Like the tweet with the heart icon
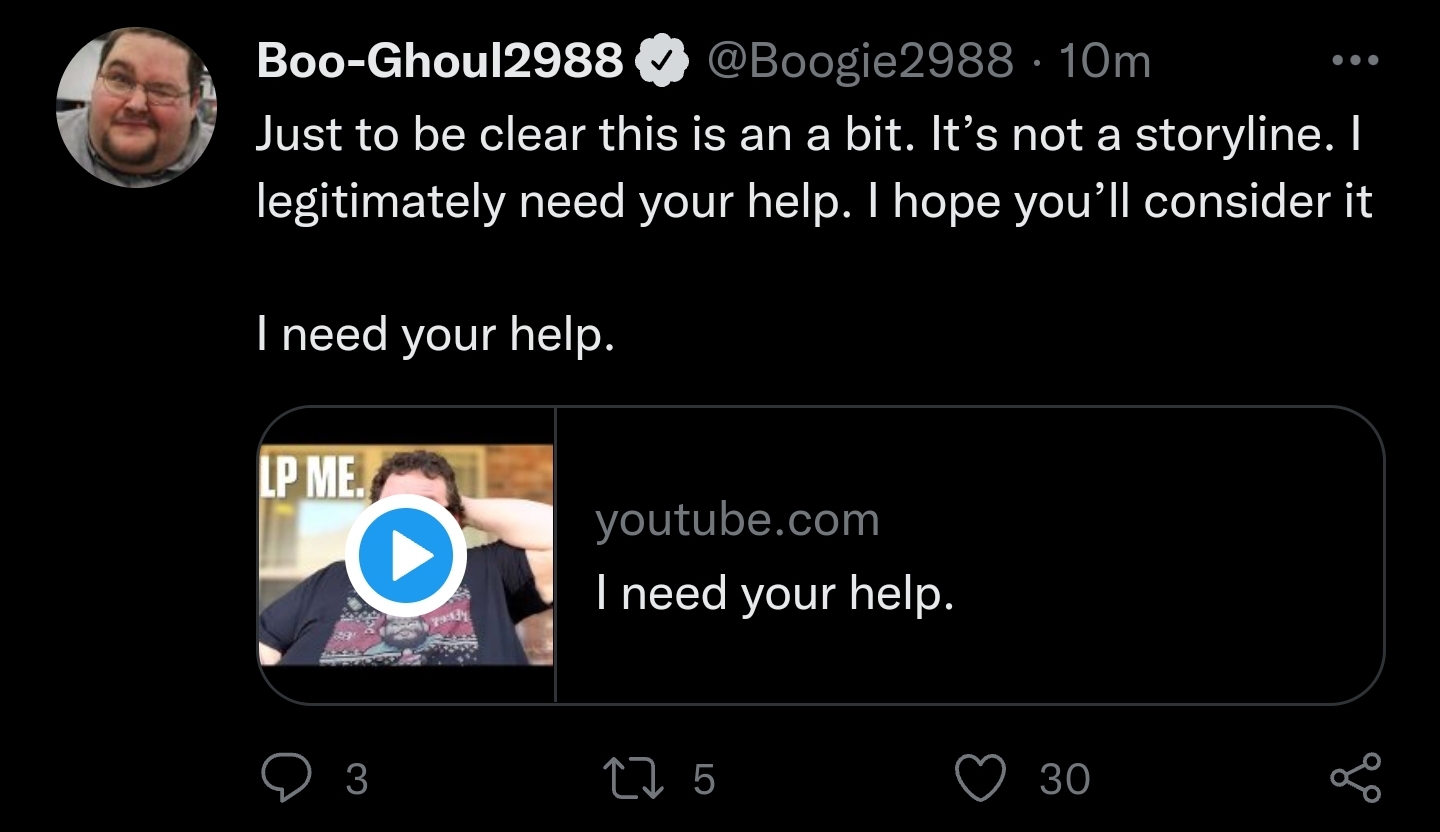Screen dimensions: 1440x832 click(x=980, y=778)
